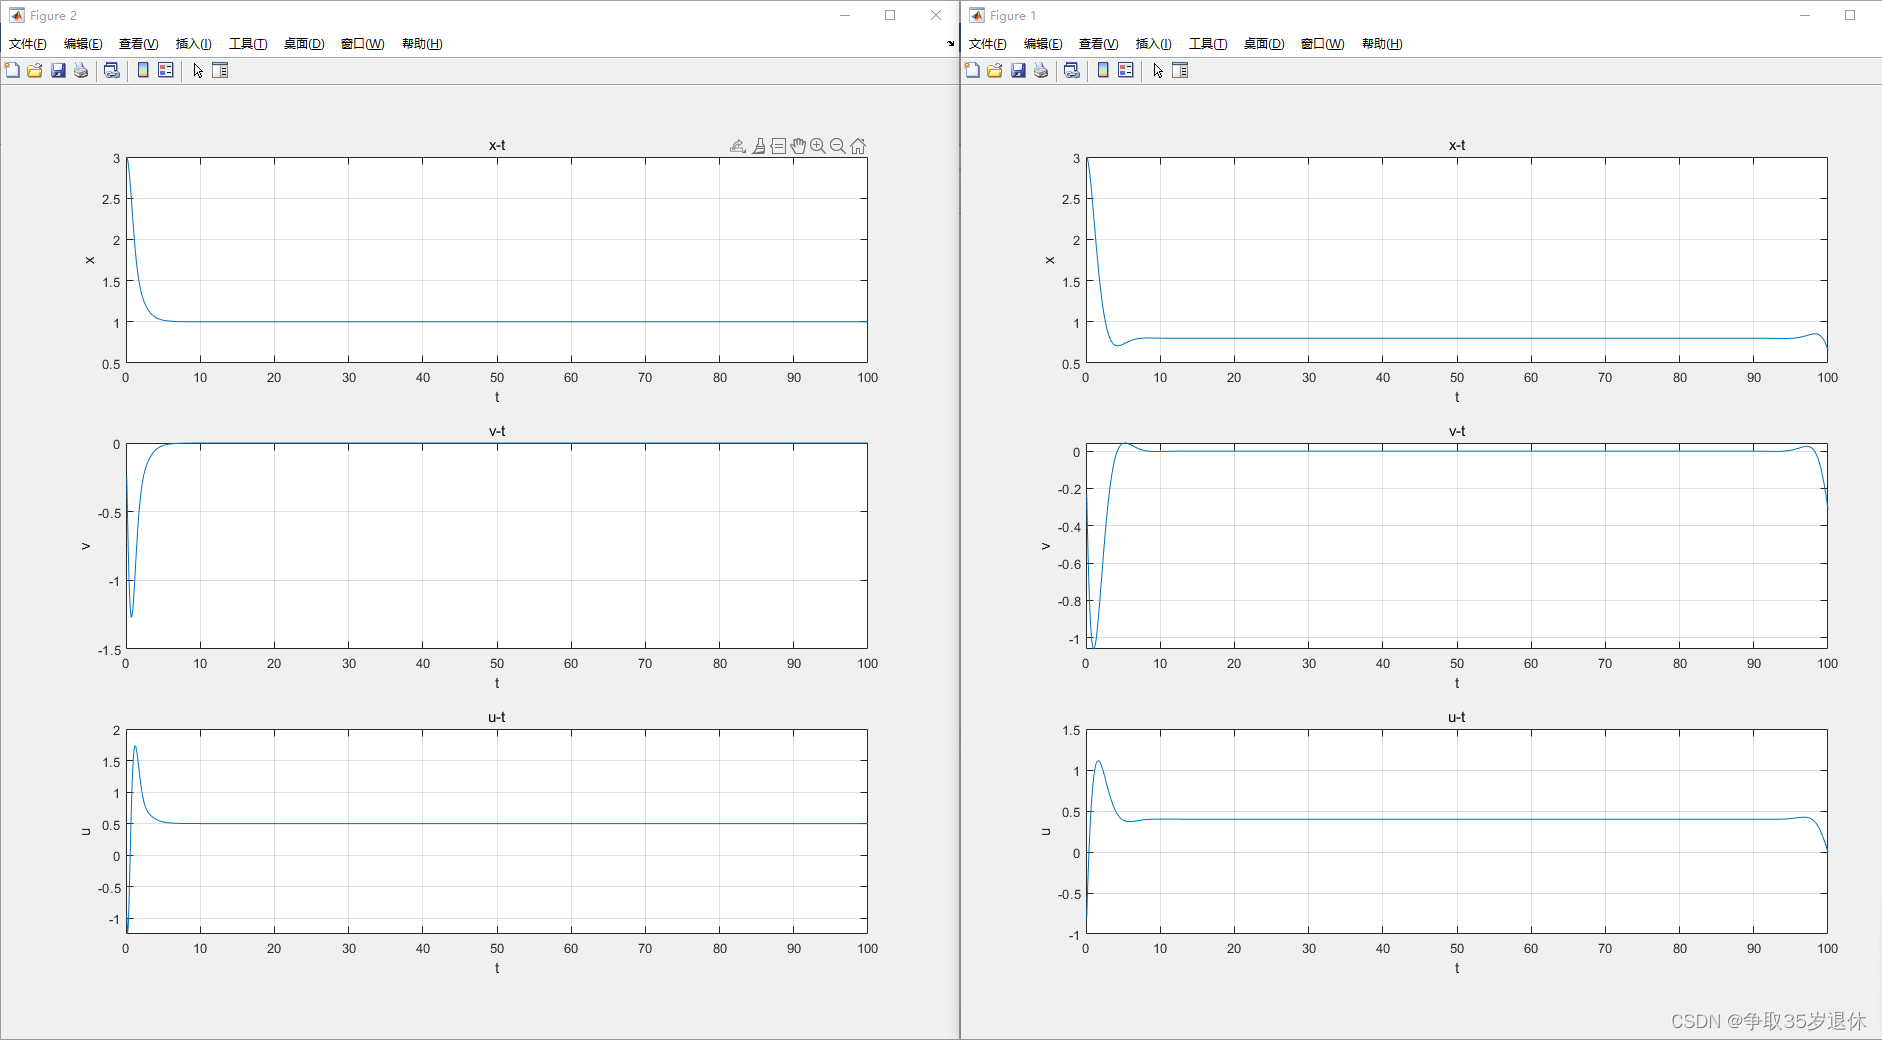
Task: Open 文件(F) menu in Figure 1
Action: click(x=988, y=44)
